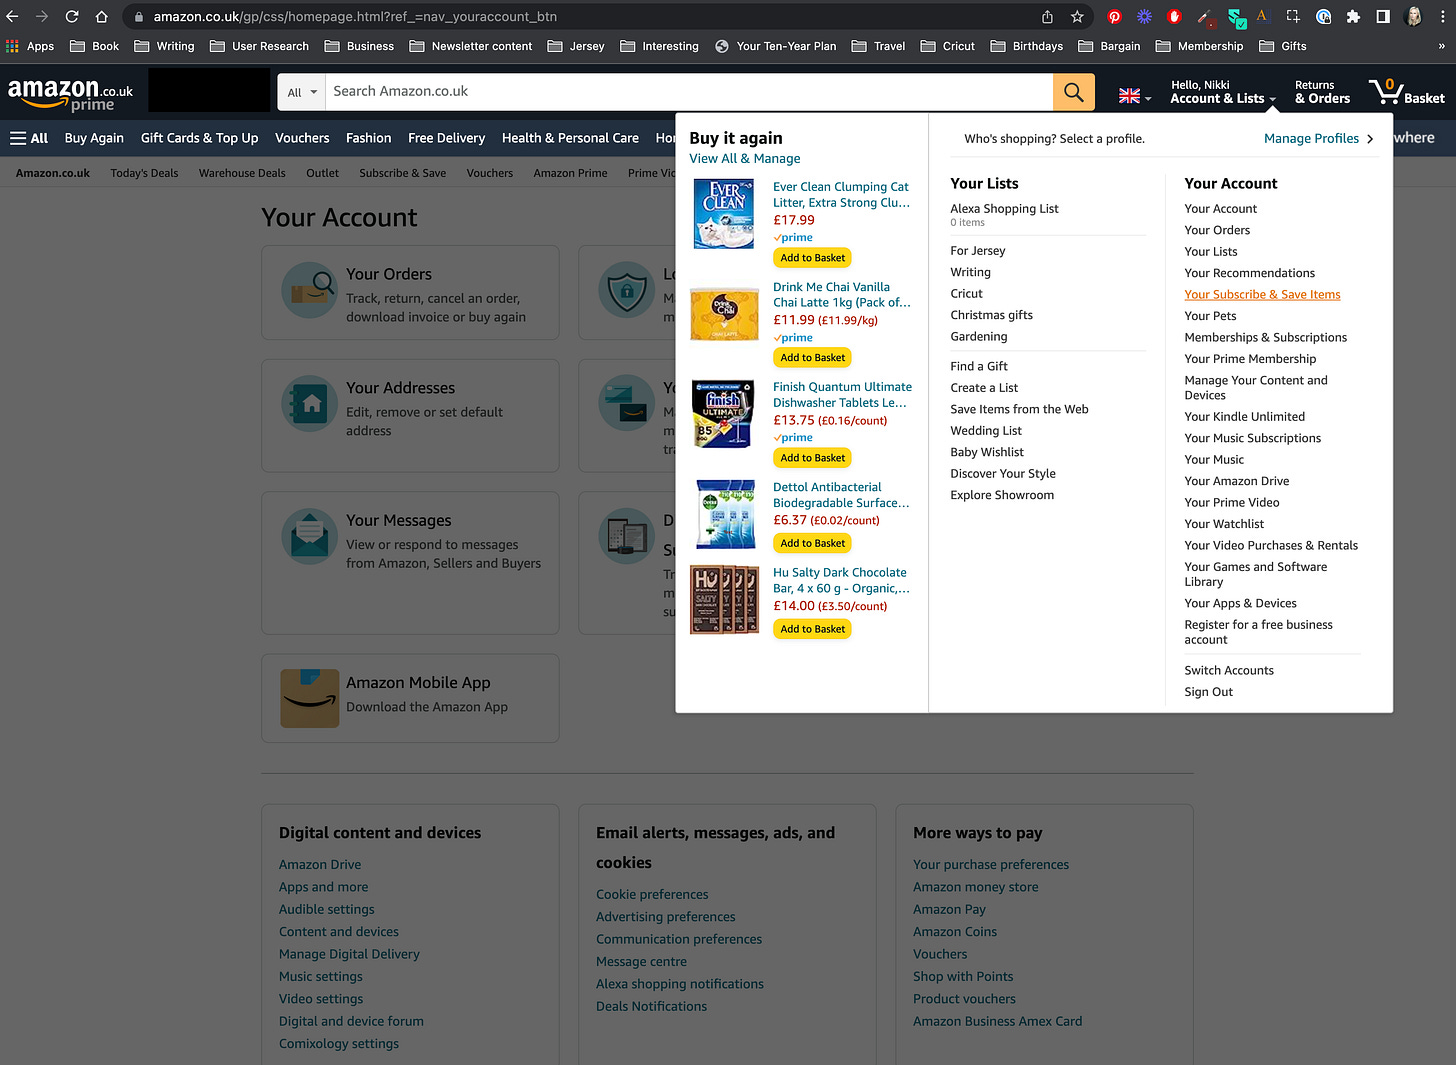This screenshot has height=1065, width=1456.
Task: Click the browser back arrow
Action: click(x=13, y=16)
